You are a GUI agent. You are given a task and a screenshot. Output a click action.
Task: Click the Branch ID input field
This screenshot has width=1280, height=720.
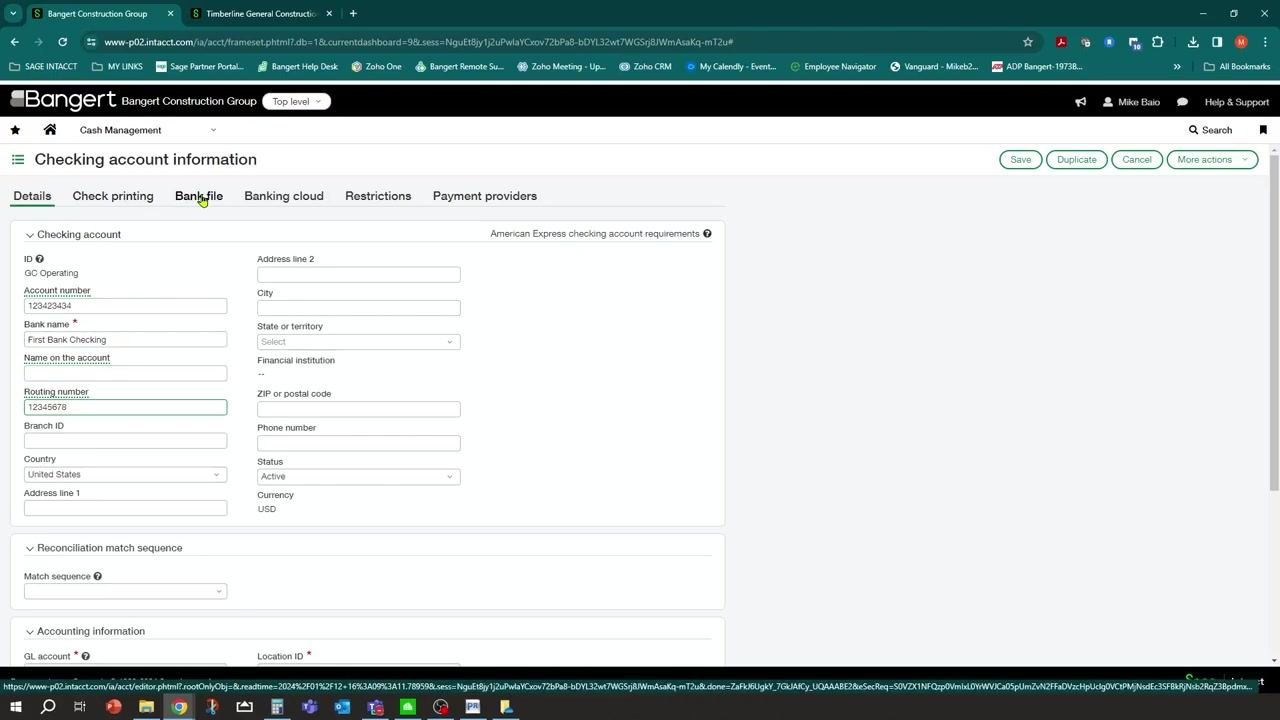[x=125, y=441]
